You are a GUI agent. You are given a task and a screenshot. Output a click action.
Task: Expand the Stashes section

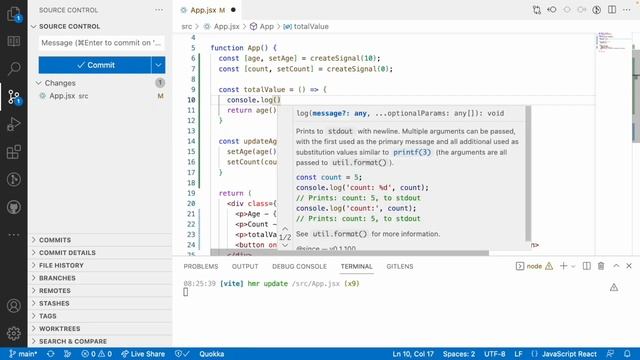(101, 303)
